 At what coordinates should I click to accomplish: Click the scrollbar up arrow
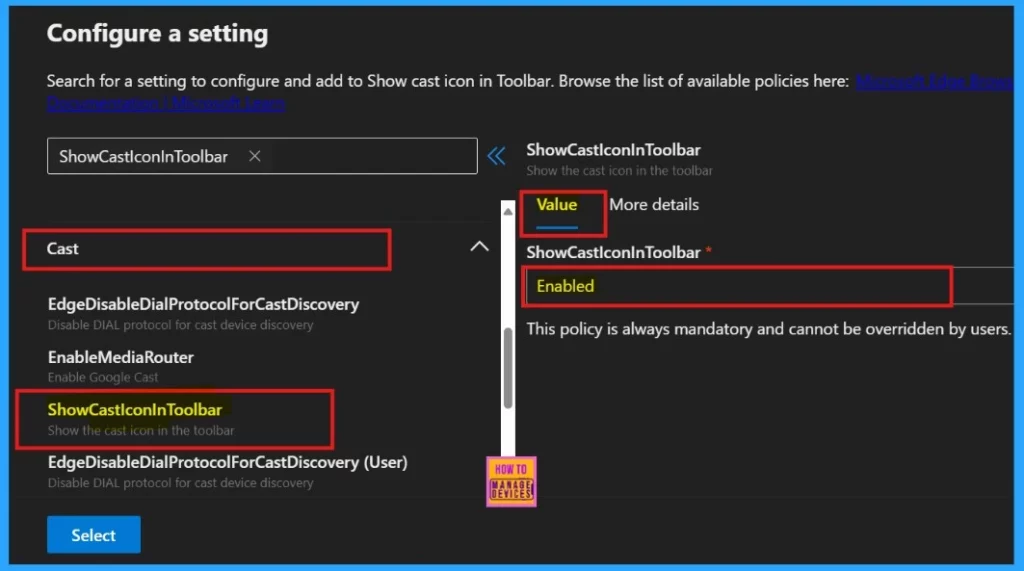pyautogui.click(x=507, y=211)
